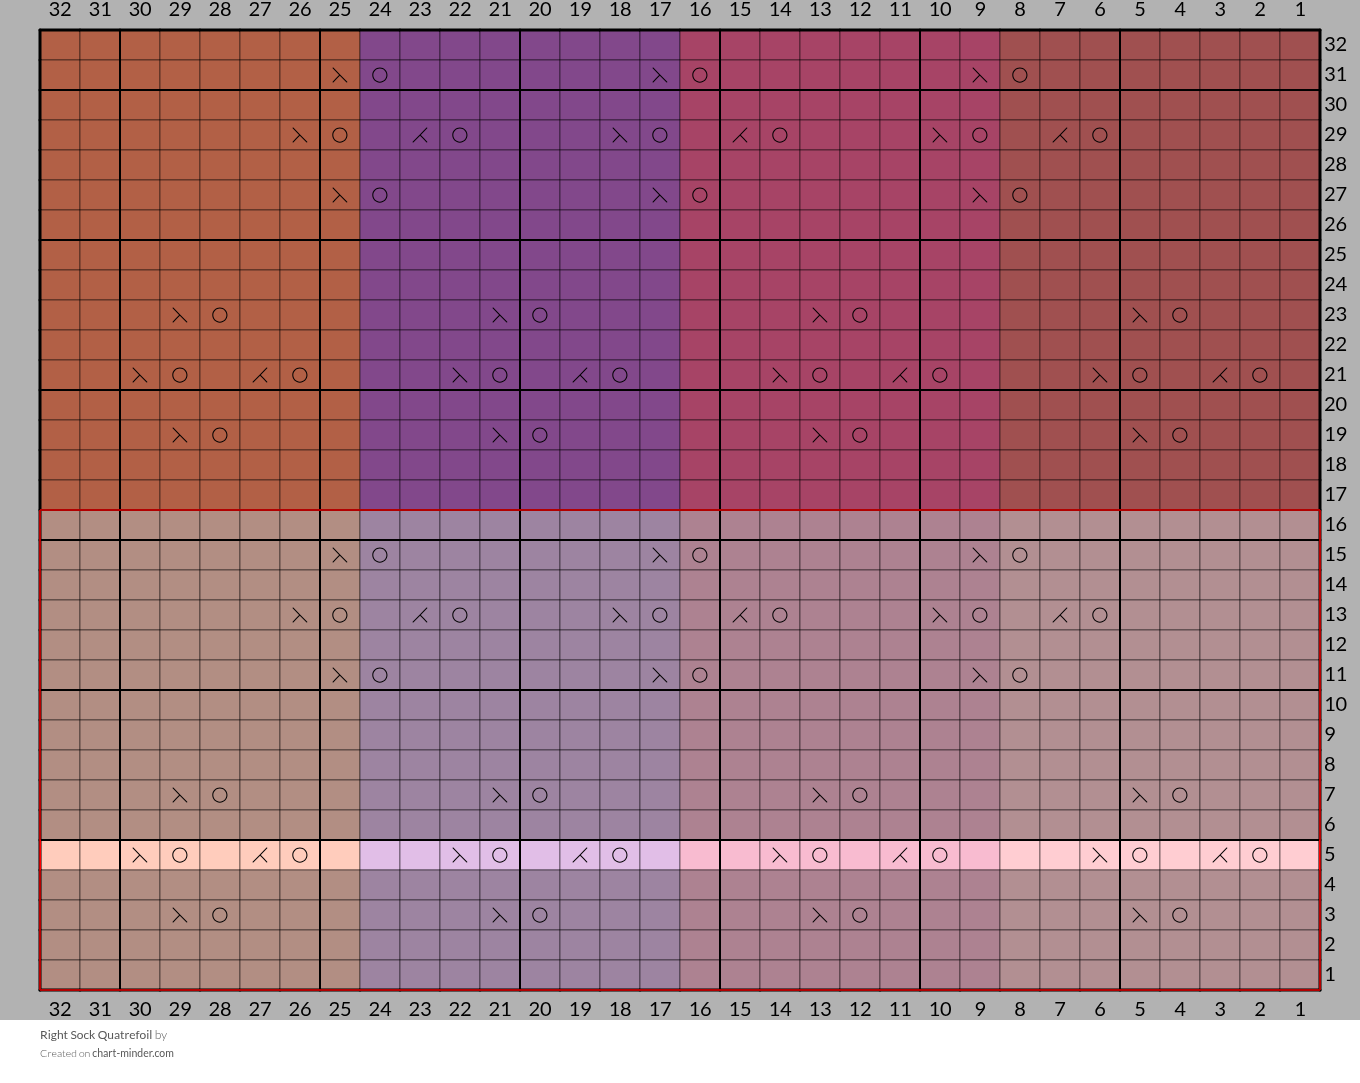The height and width of the screenshot is (1083, 1360).
Task: Click the ssk symbol at row 15, column 17
Action: (x=660, y=555)
